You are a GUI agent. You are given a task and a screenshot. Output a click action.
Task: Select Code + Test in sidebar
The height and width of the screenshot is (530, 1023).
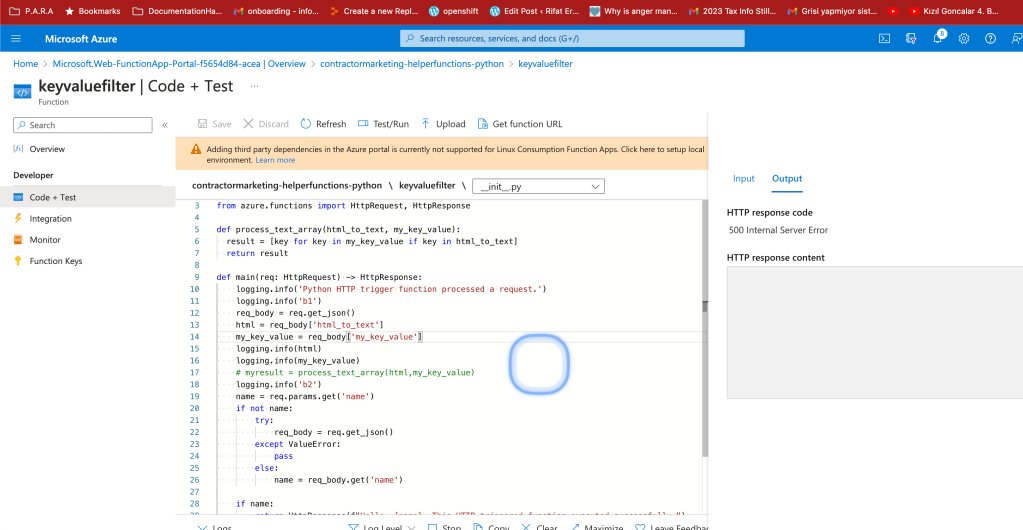[87, 197]
